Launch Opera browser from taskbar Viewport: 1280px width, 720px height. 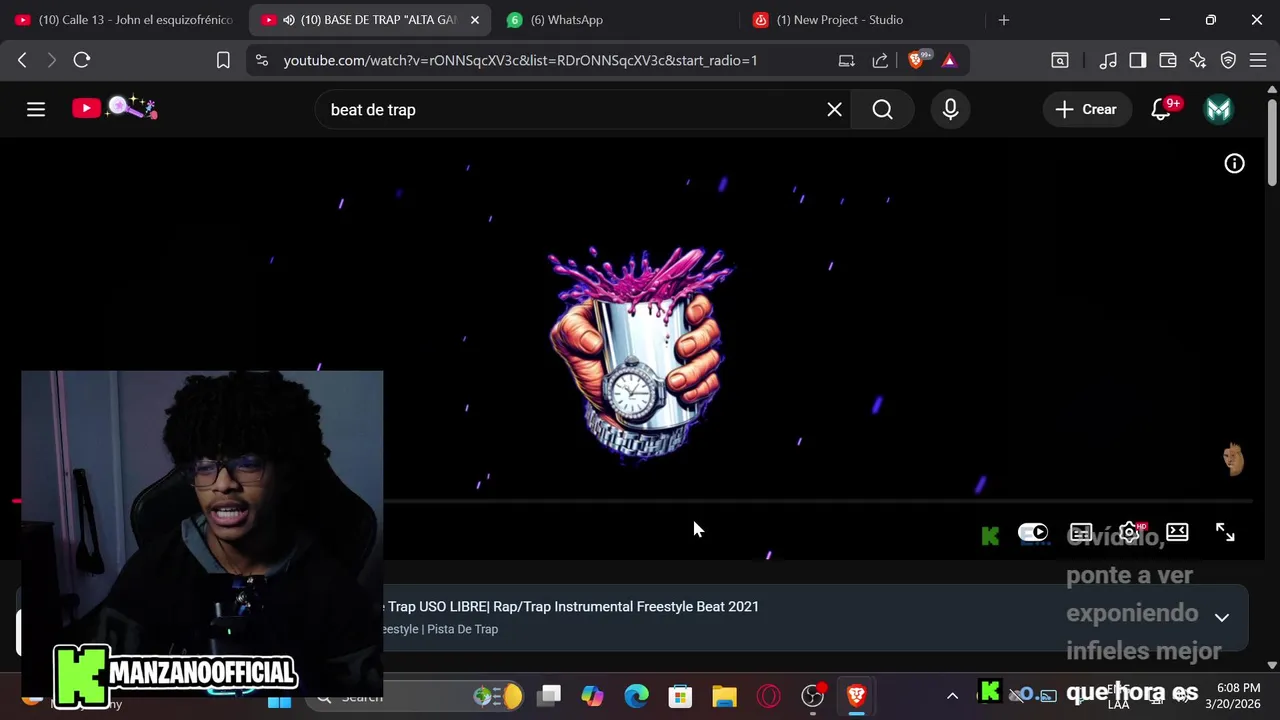(768, 696)
